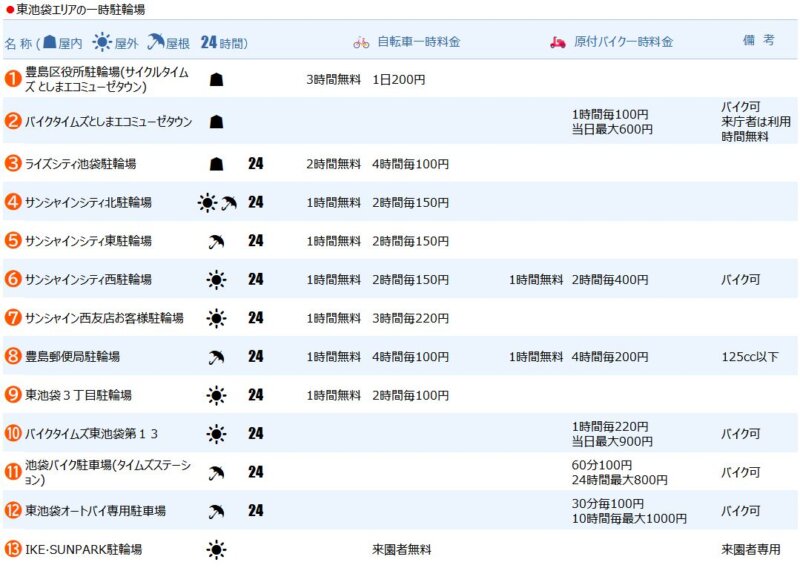
Task: Click the 屋内 indoor legend icon
Action: point(49,43)
